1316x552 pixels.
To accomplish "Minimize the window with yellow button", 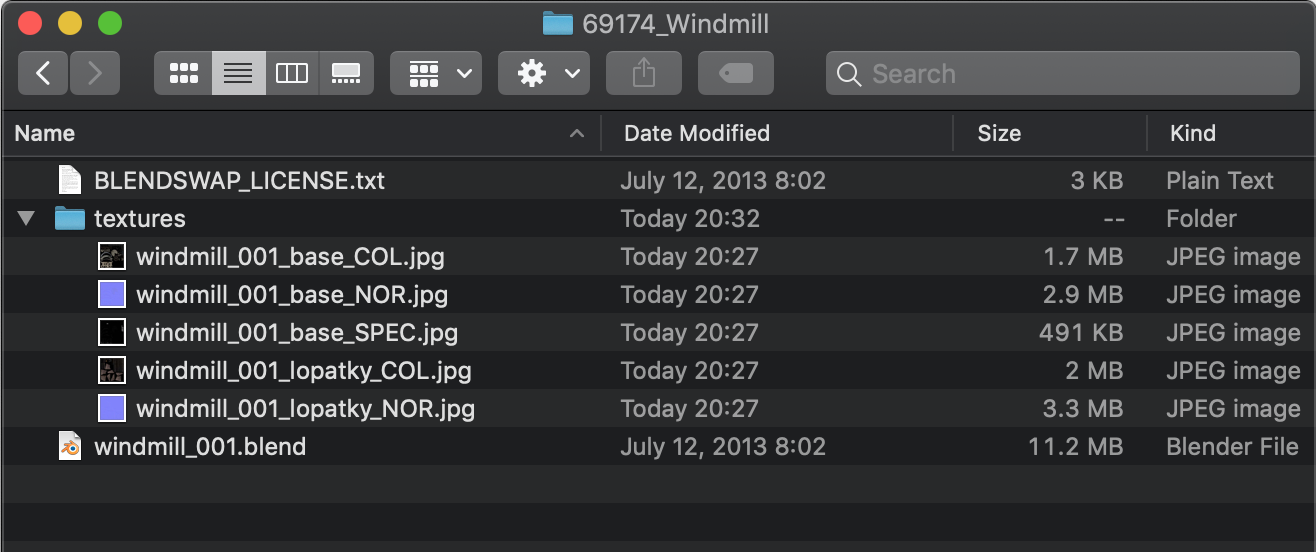I will coord(70,23).
